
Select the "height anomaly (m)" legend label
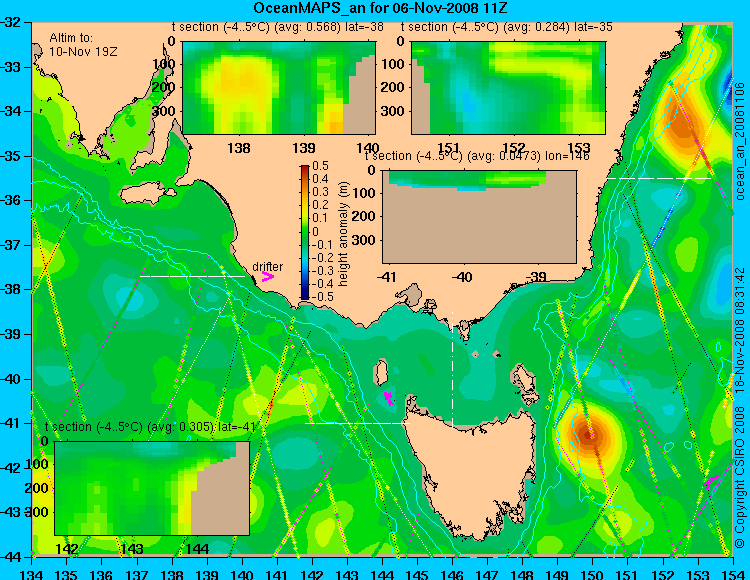coord(343,234)
